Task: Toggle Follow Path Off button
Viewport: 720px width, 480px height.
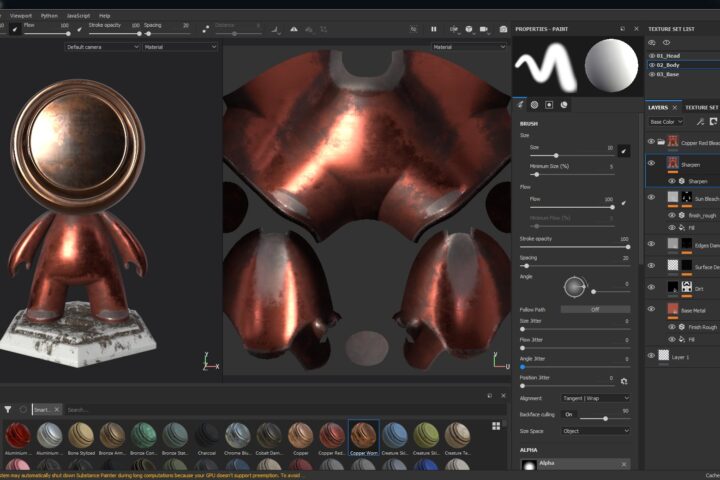Action: point(595,310)
